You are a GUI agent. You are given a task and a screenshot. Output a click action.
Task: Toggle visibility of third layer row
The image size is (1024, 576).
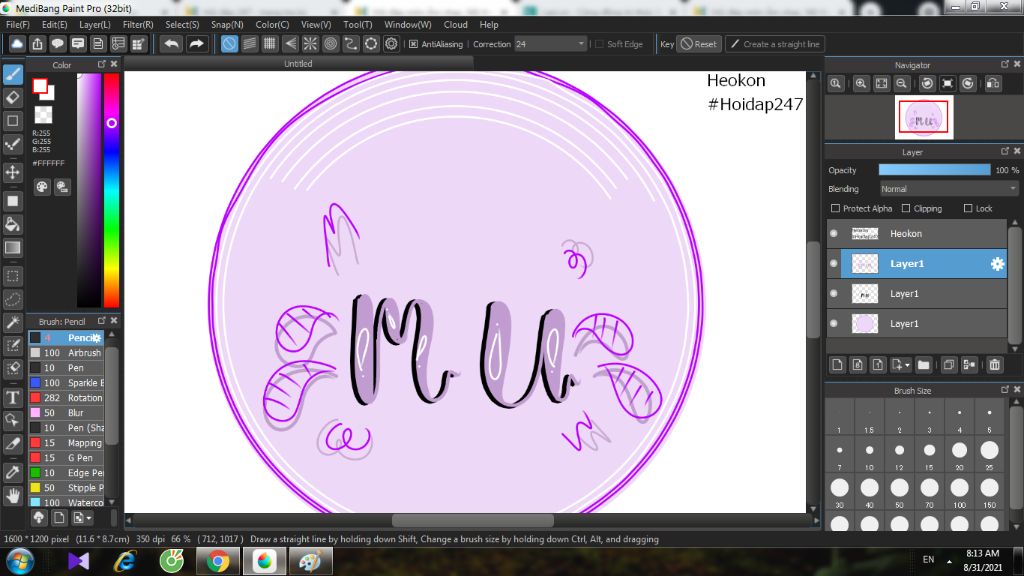tap(834, 293)
